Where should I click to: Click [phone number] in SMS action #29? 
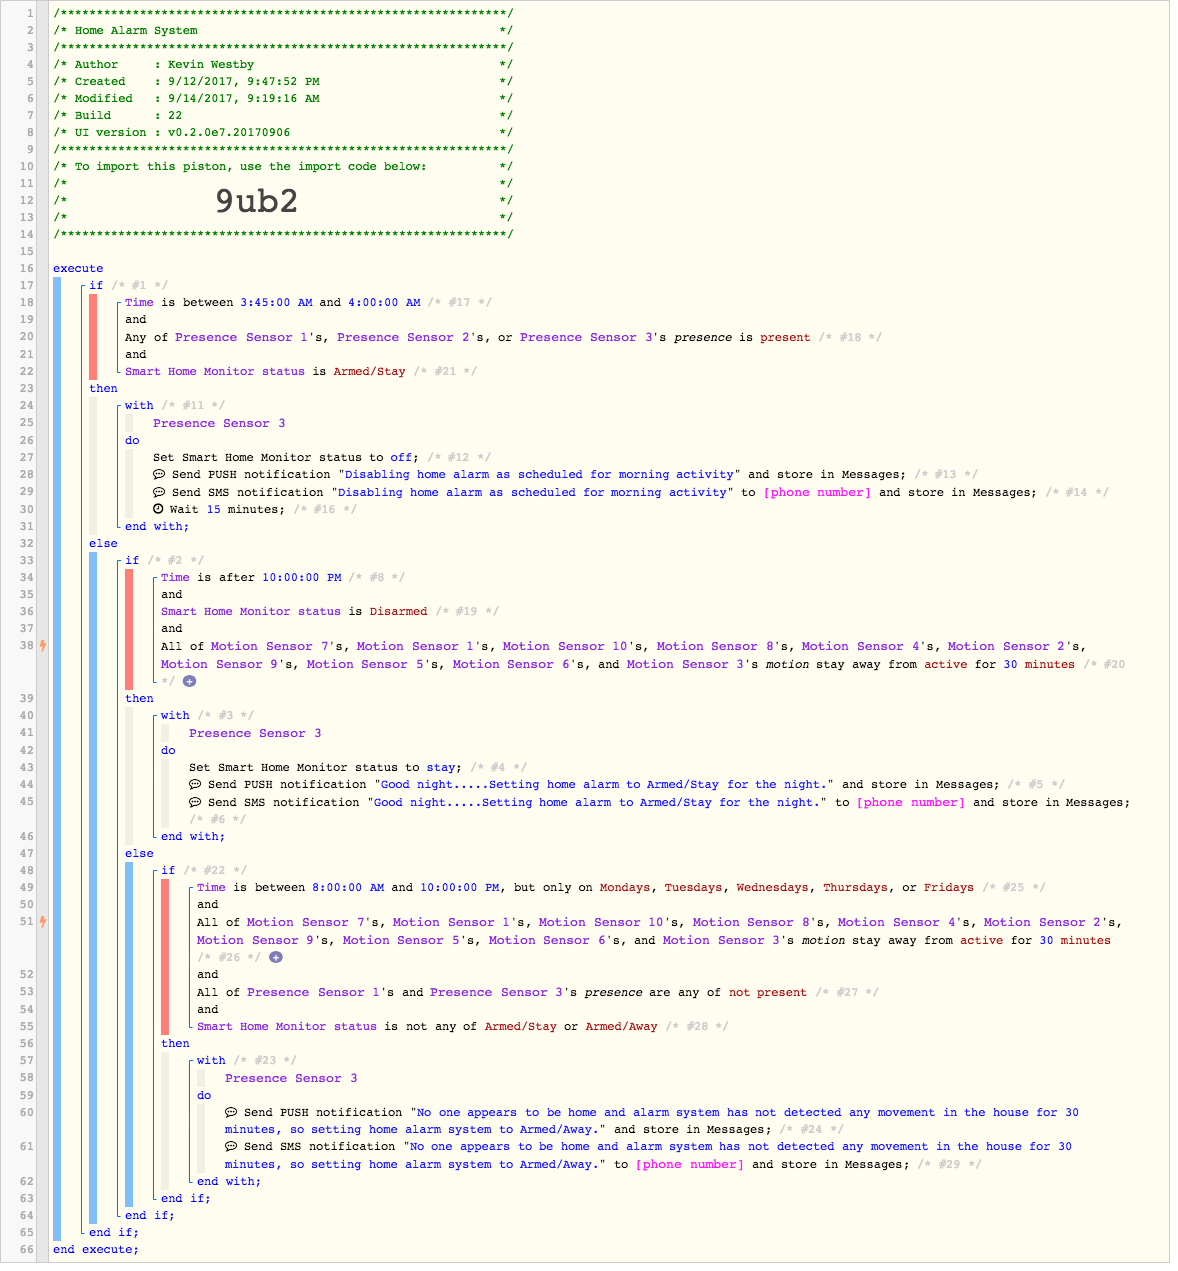click(690, 1164)
